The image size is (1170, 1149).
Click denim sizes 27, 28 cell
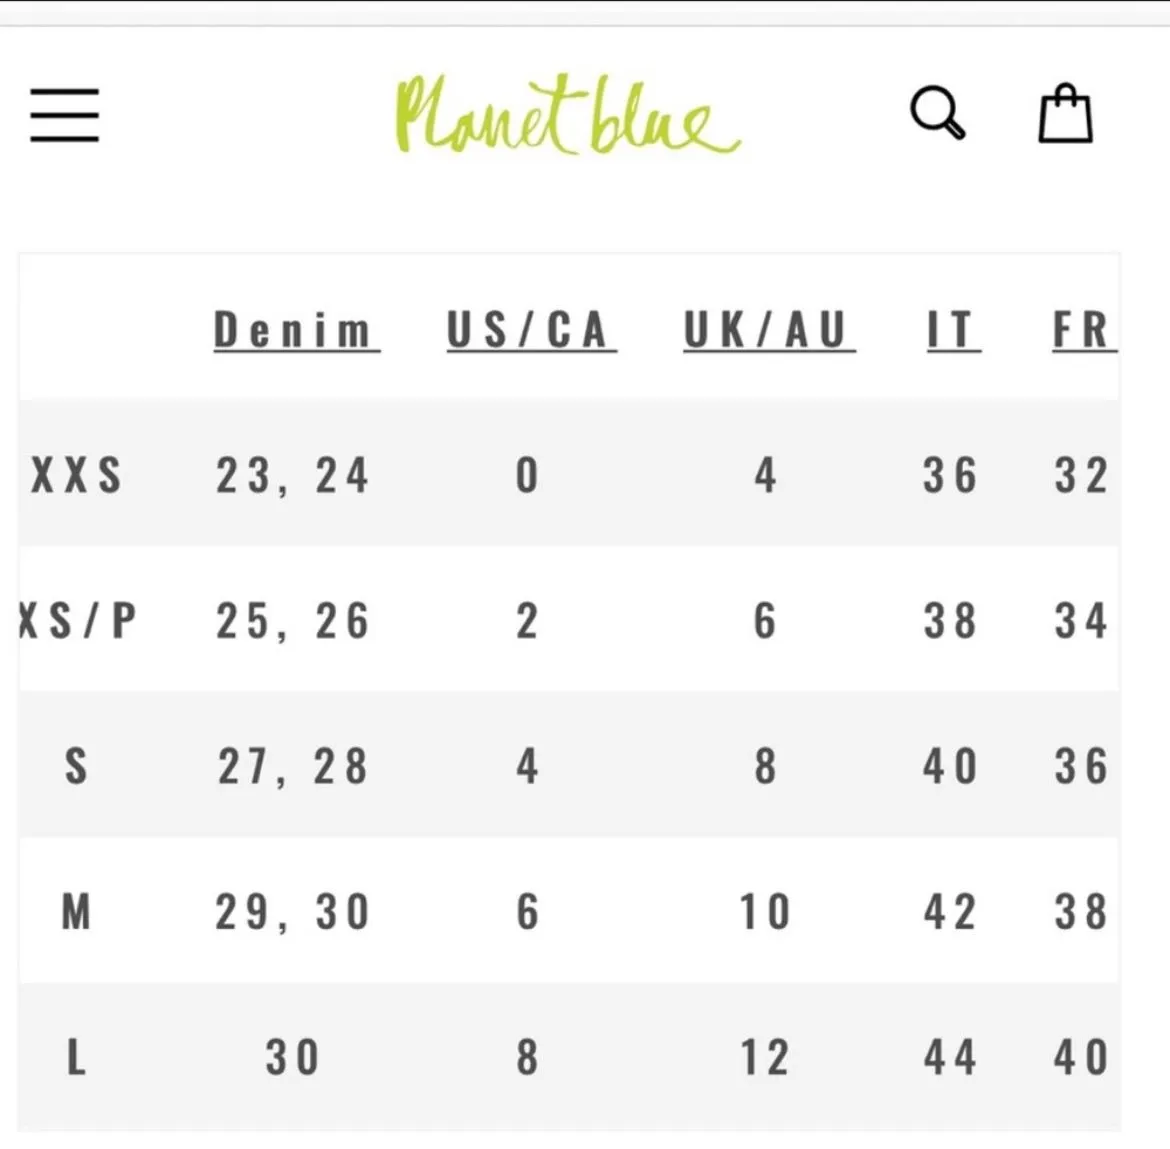[x=292, y=767]
